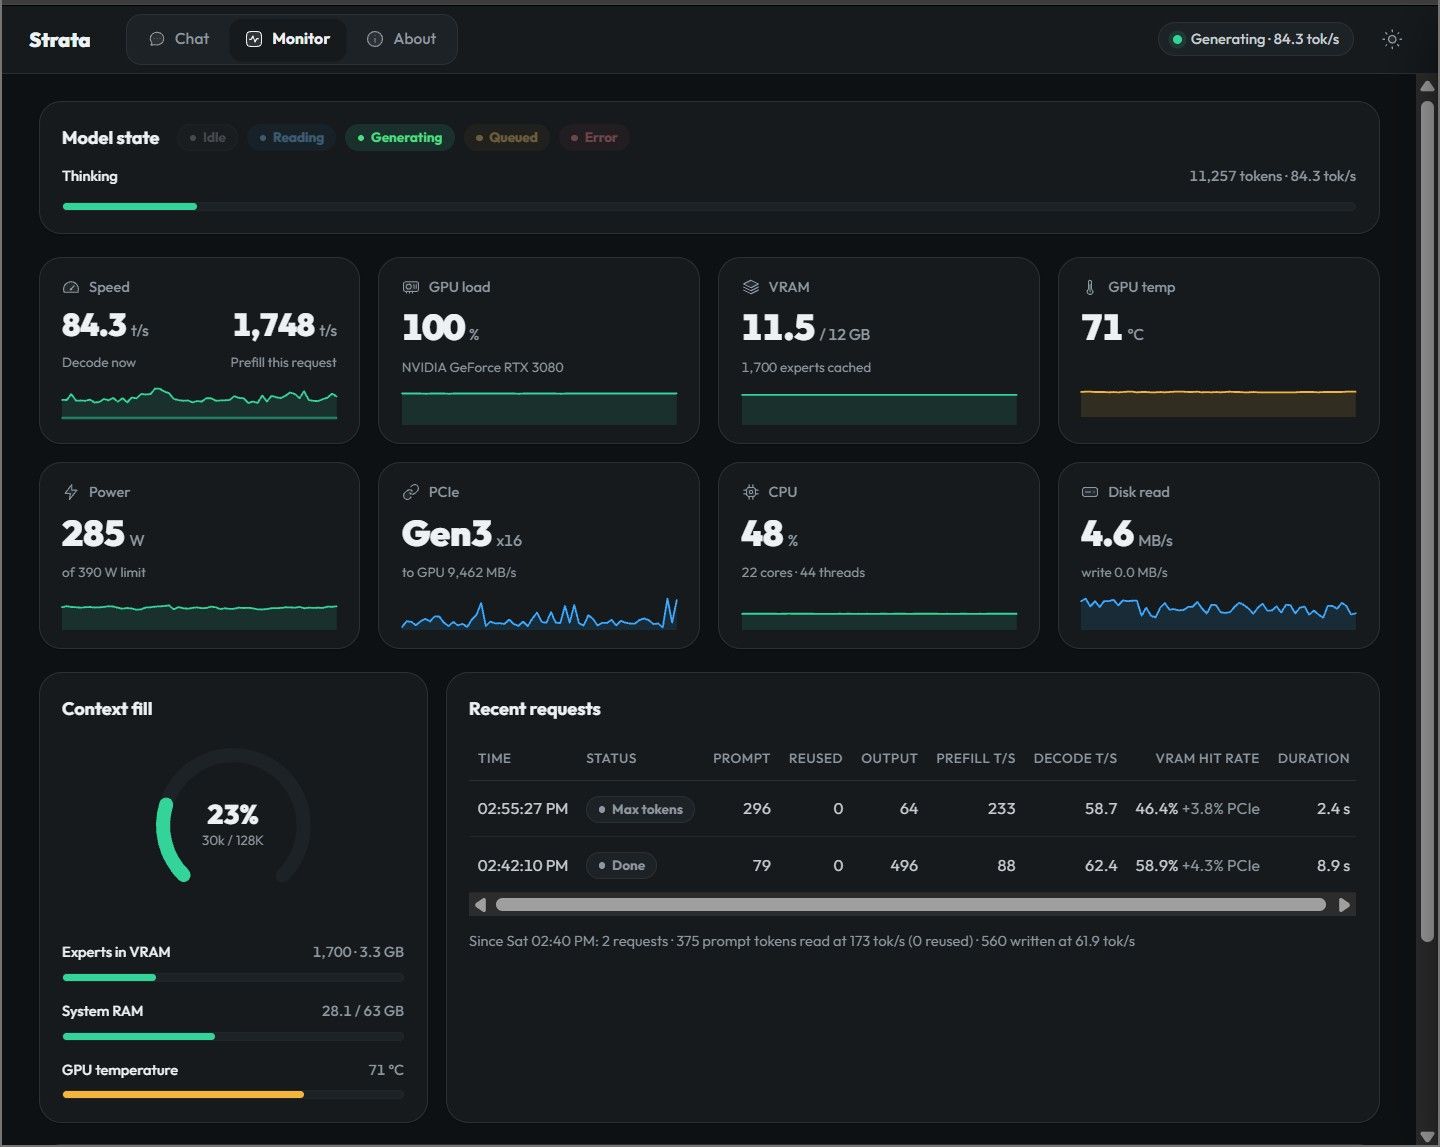Image resolution: width=1440 pixels, height=1147 pixels.
Task: Select the Idle state chip
Action: point(208,138)
